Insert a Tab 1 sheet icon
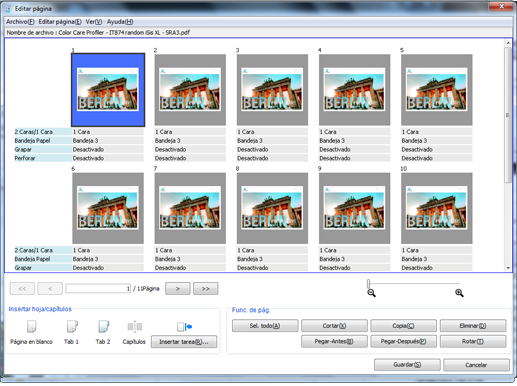The width and height of the screenshot is (517, 386). pyautogui.click(x=72, y=326)
